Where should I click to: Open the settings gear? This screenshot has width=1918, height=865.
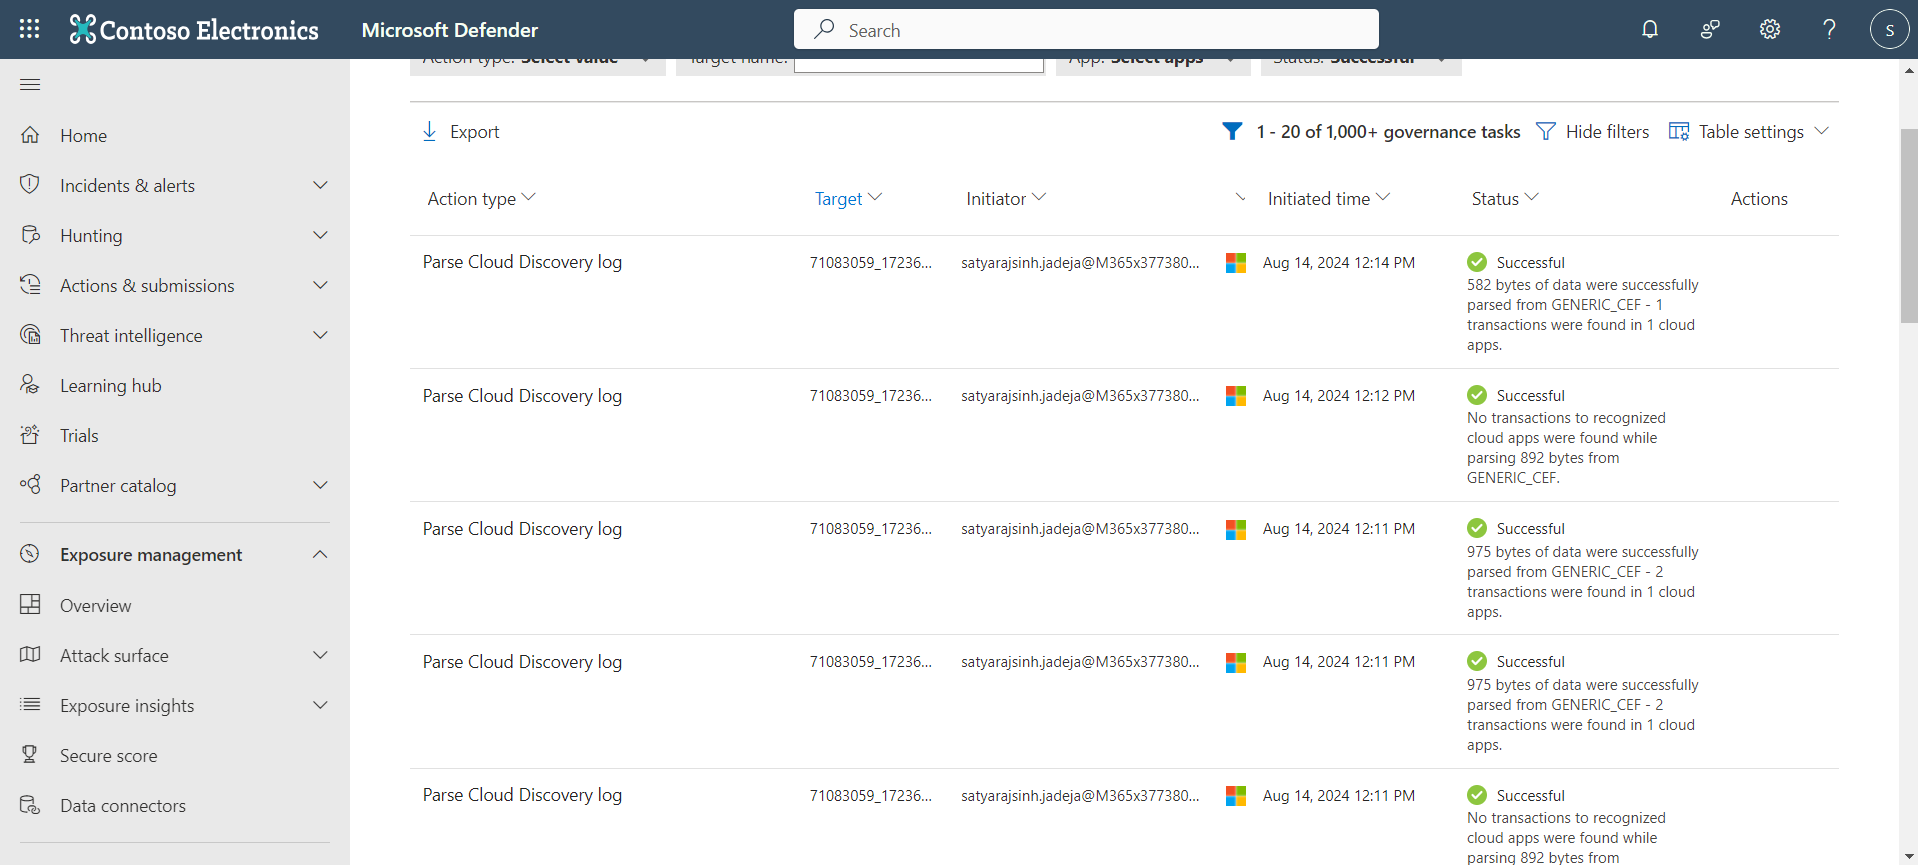click(1770, 29)
